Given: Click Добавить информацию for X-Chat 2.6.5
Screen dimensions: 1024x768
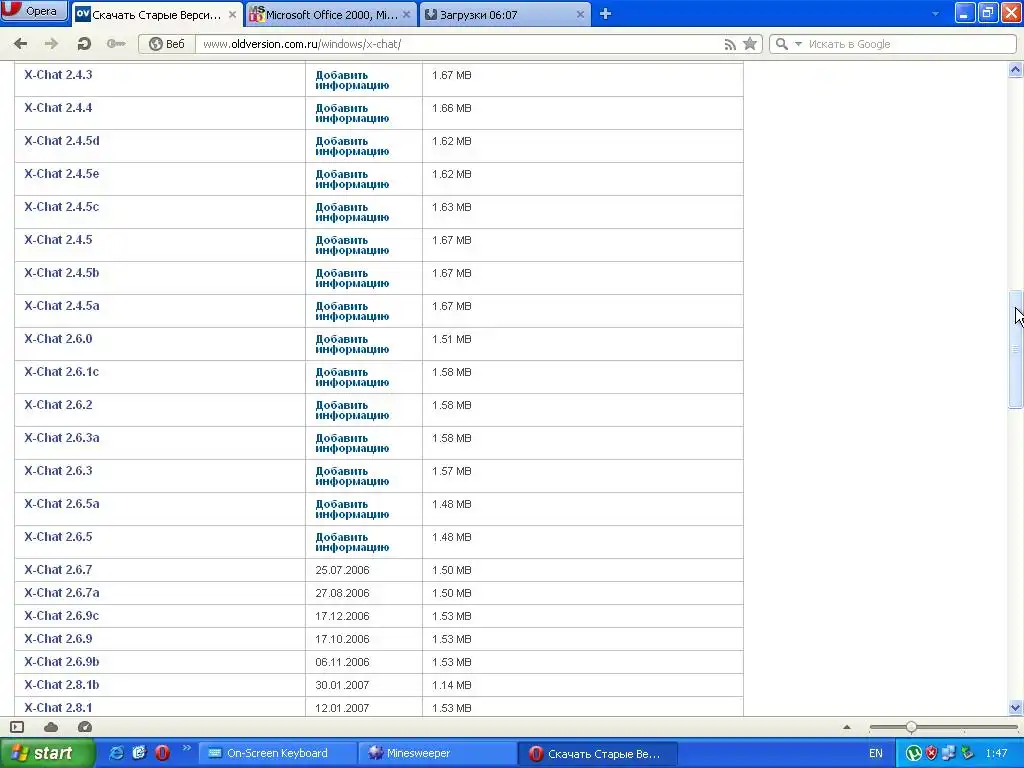Looking at the screenshot, I should coord(352,542).
